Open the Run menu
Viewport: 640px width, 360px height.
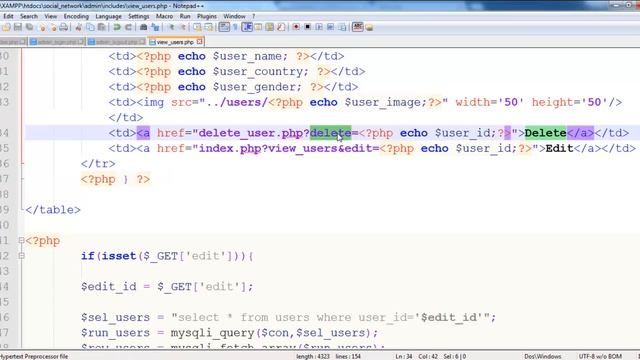(185, 16)
